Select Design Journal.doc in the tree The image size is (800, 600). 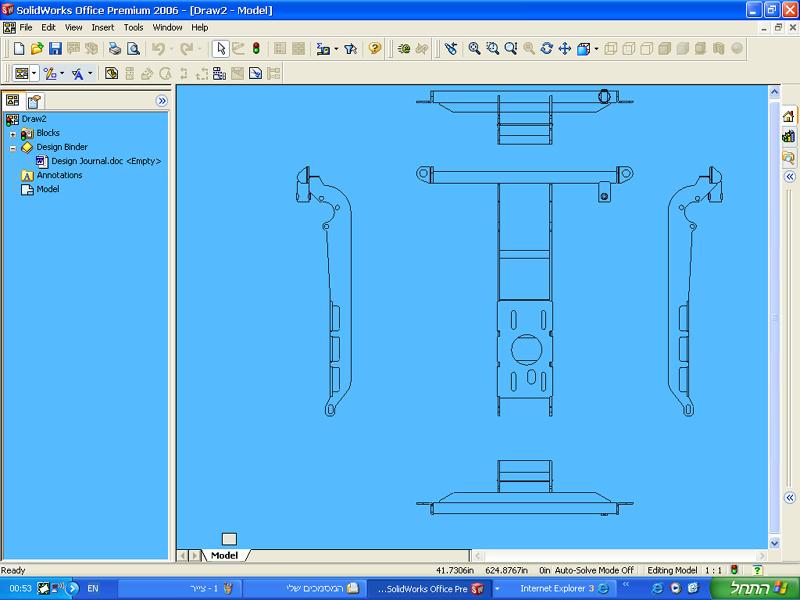[x=105, y=161]
